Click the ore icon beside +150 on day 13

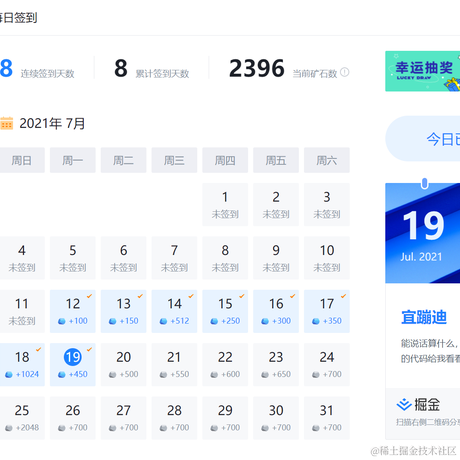point(113,321)
